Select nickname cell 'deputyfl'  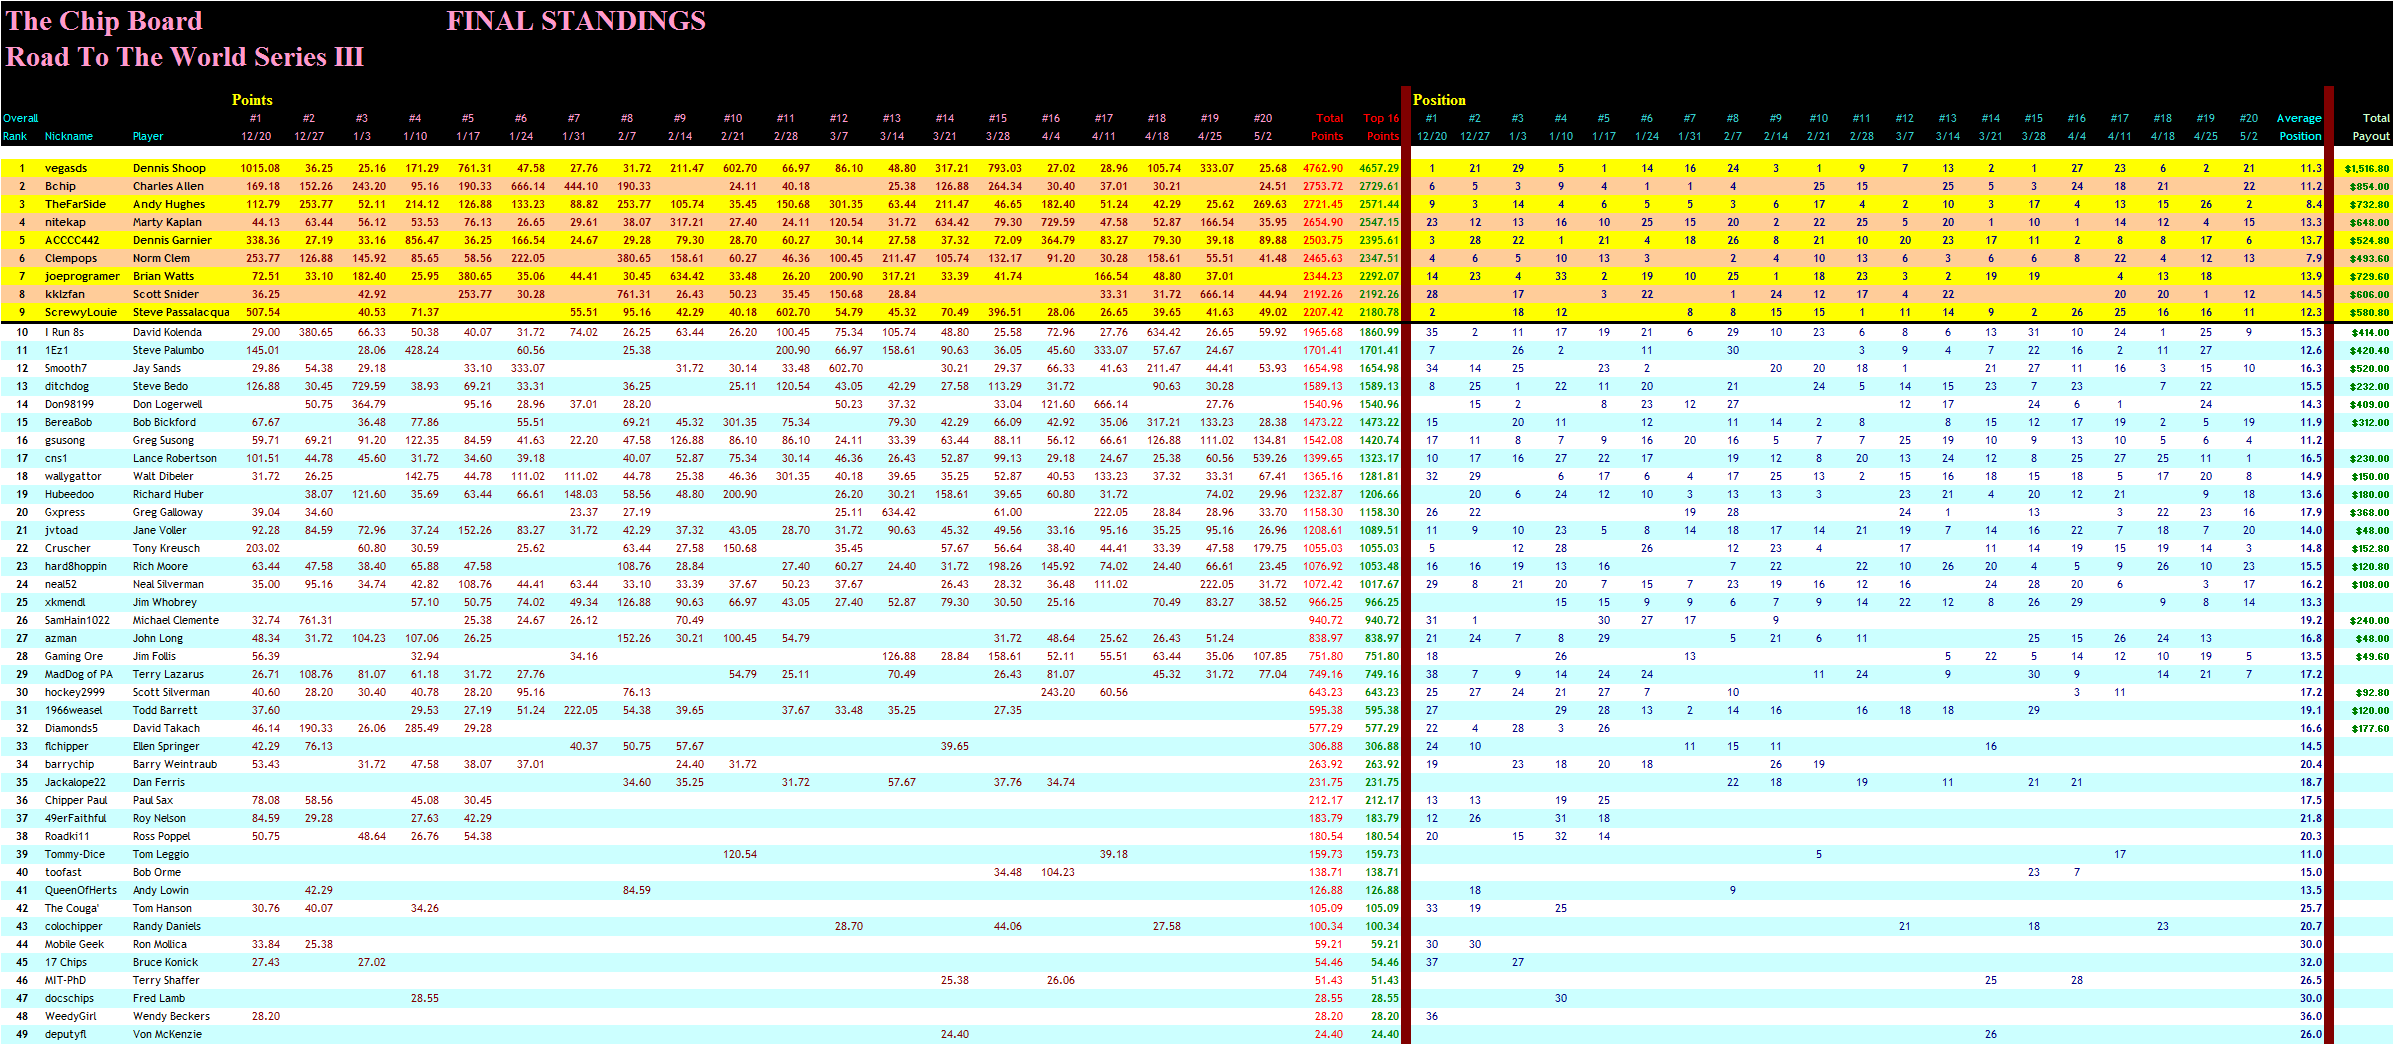[x=66, y=1035]
